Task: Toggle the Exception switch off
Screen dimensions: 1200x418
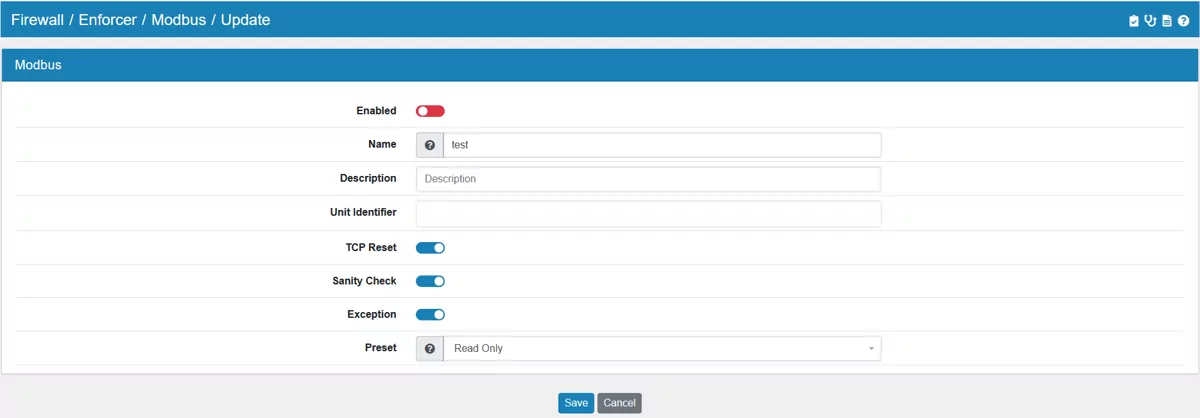Action: [430, 315]
